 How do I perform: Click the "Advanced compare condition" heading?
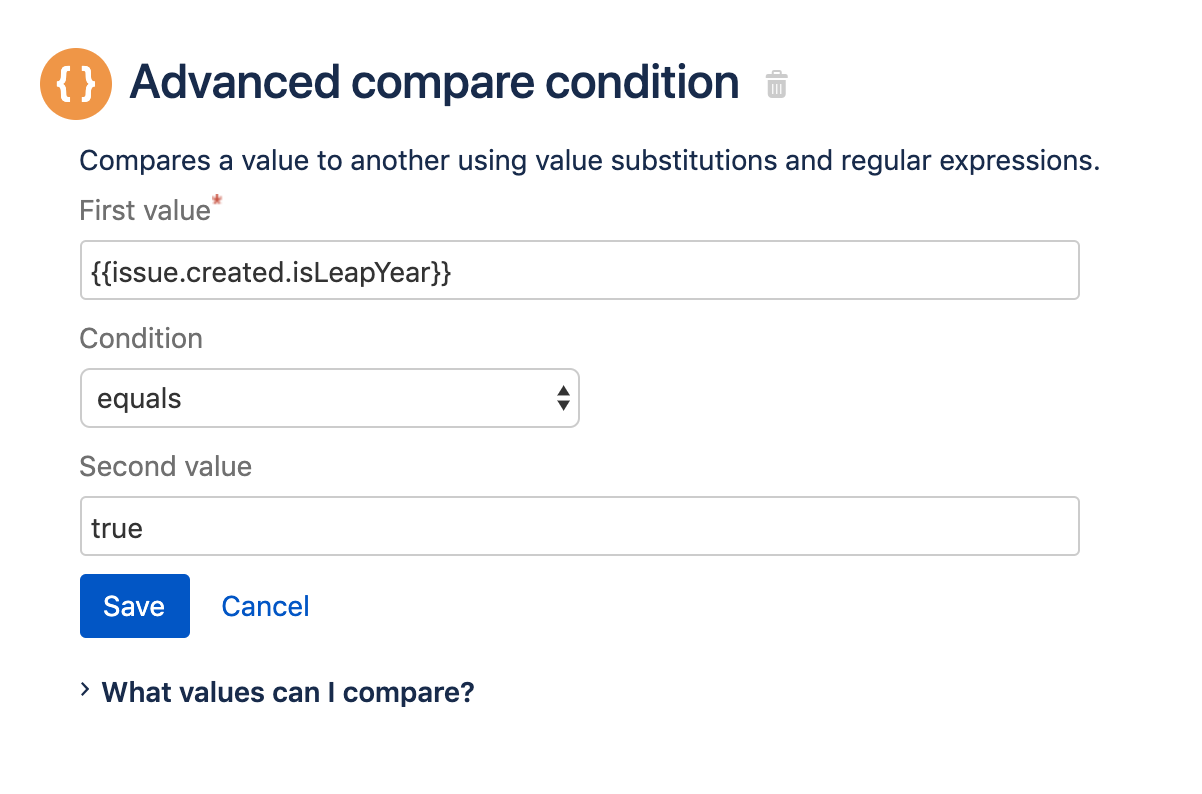tap(434, 82)
